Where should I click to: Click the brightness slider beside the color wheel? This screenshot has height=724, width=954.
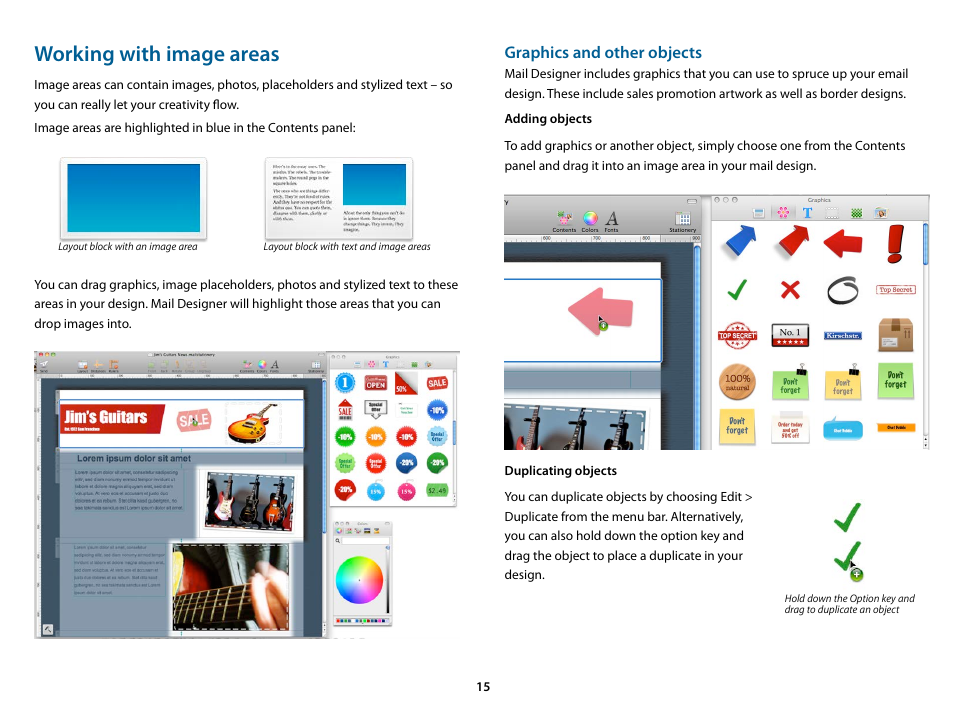388,578
